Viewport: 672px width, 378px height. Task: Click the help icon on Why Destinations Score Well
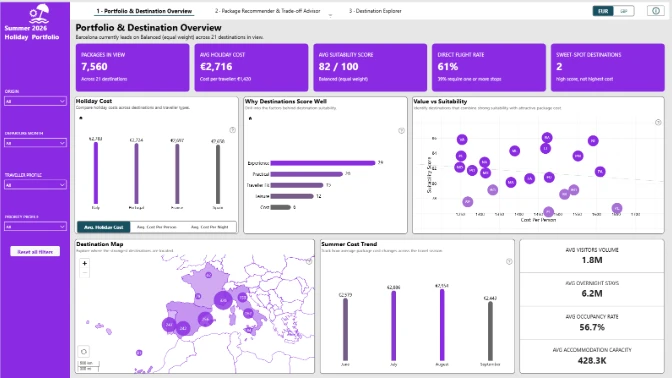tap(401, 131)
